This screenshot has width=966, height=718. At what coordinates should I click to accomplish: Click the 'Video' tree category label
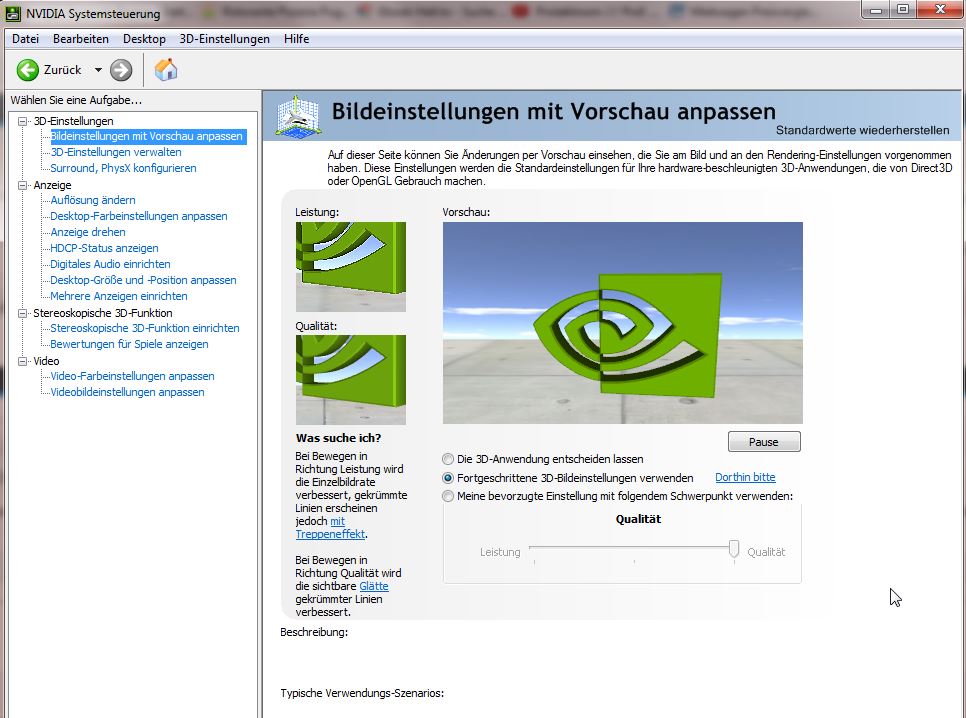pyautogui.click(x=46, y=361)
